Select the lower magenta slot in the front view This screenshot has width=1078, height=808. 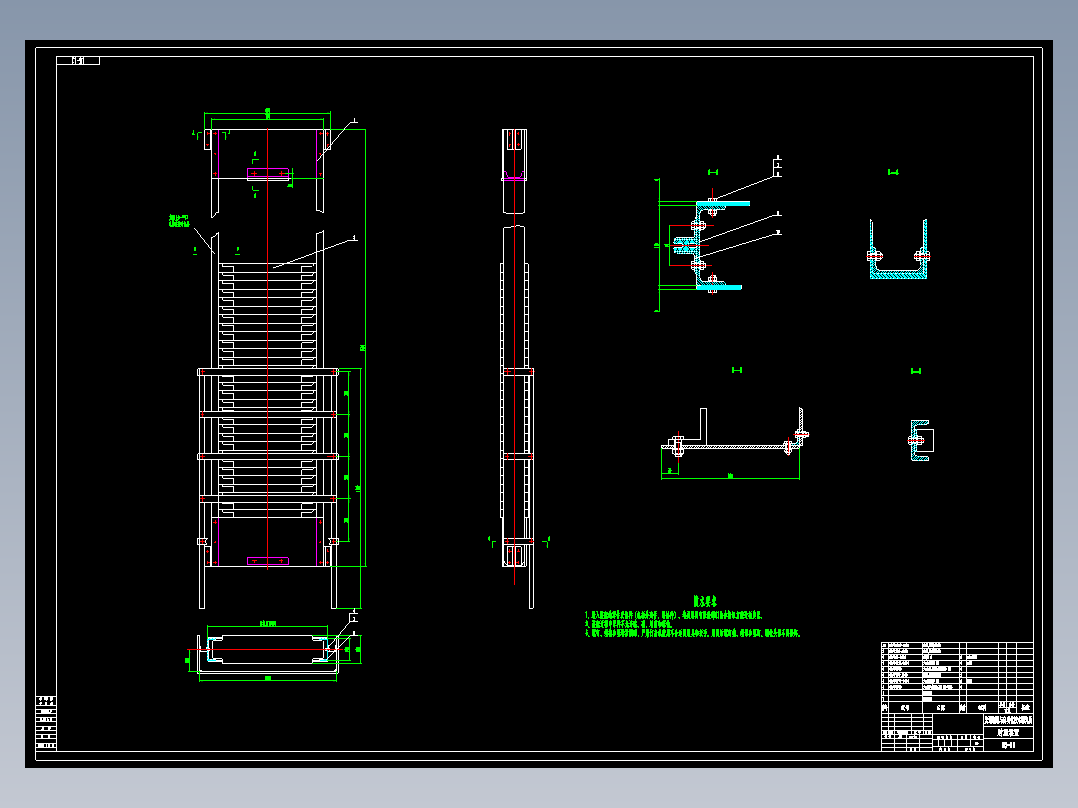268,561
